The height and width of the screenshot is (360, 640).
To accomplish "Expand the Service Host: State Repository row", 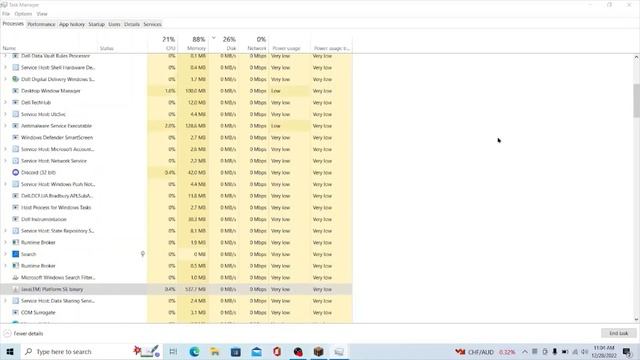I will (x=5, y=231).
